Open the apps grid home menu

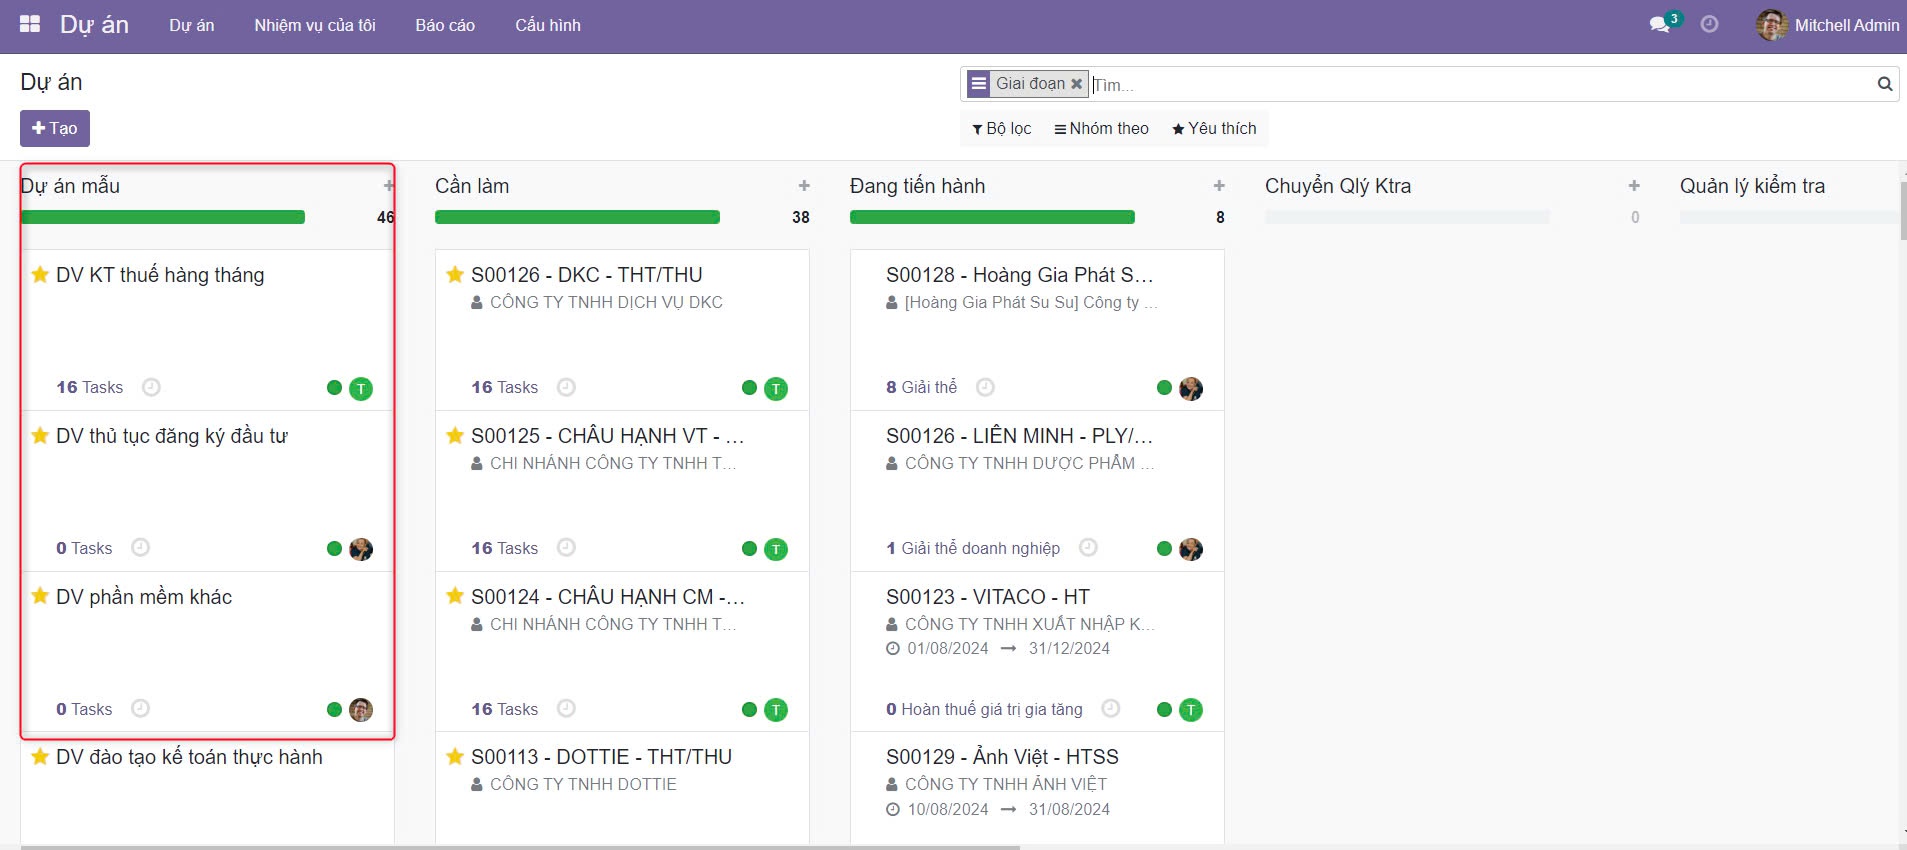coord(30,25)
